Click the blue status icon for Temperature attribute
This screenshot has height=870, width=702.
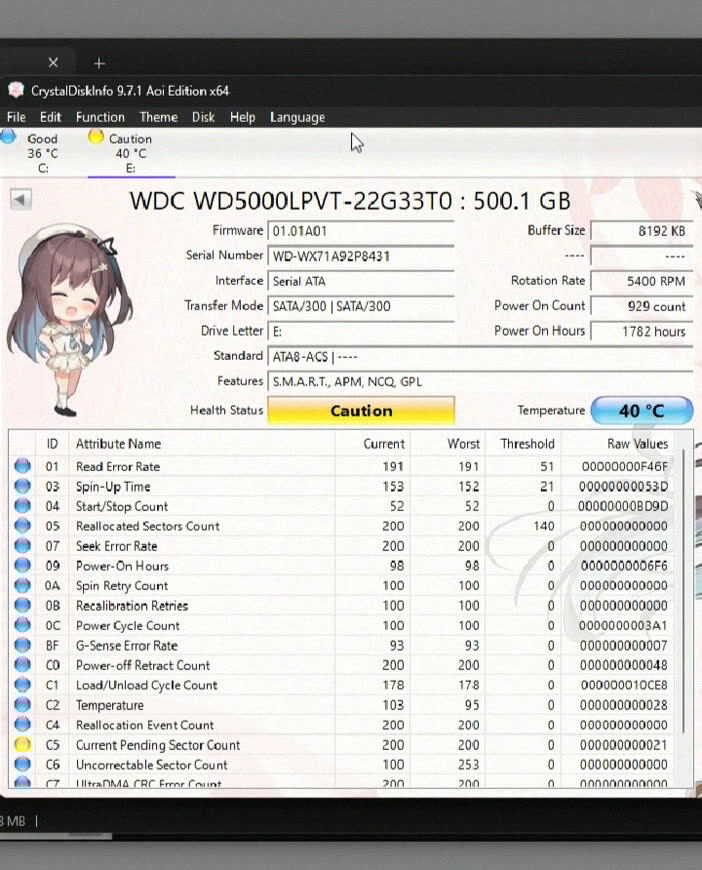pyautogui.click(x=22, y=705)
